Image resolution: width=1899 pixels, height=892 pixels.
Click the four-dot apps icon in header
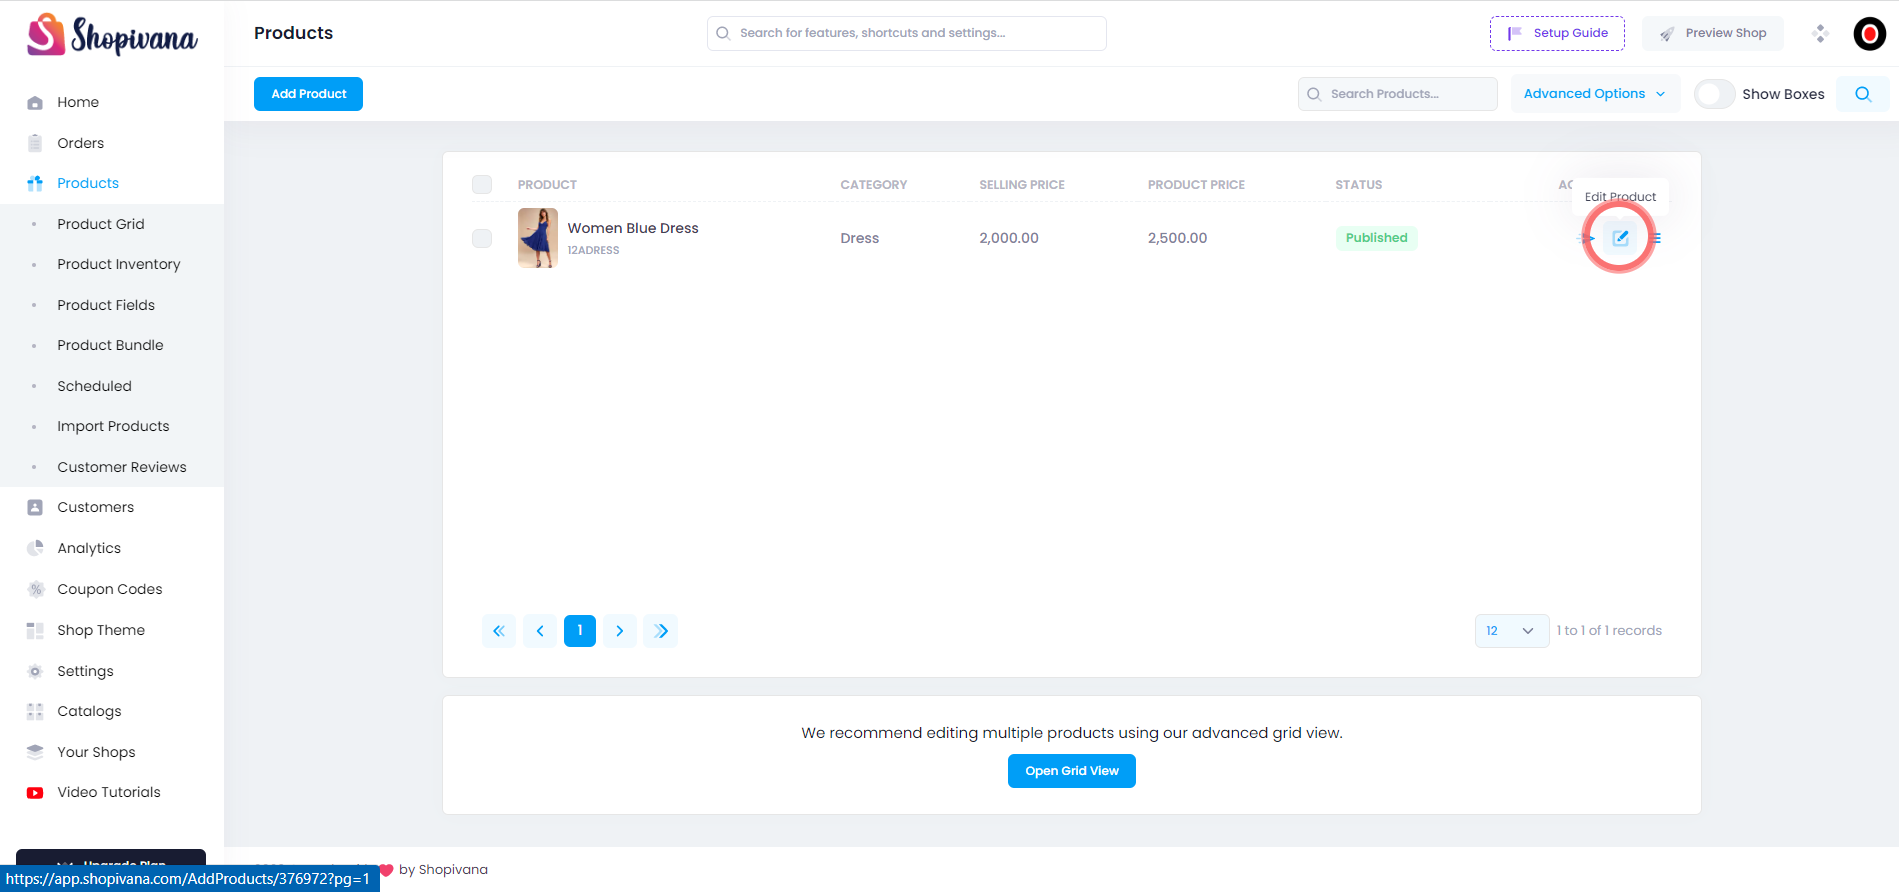point(1820,33)
